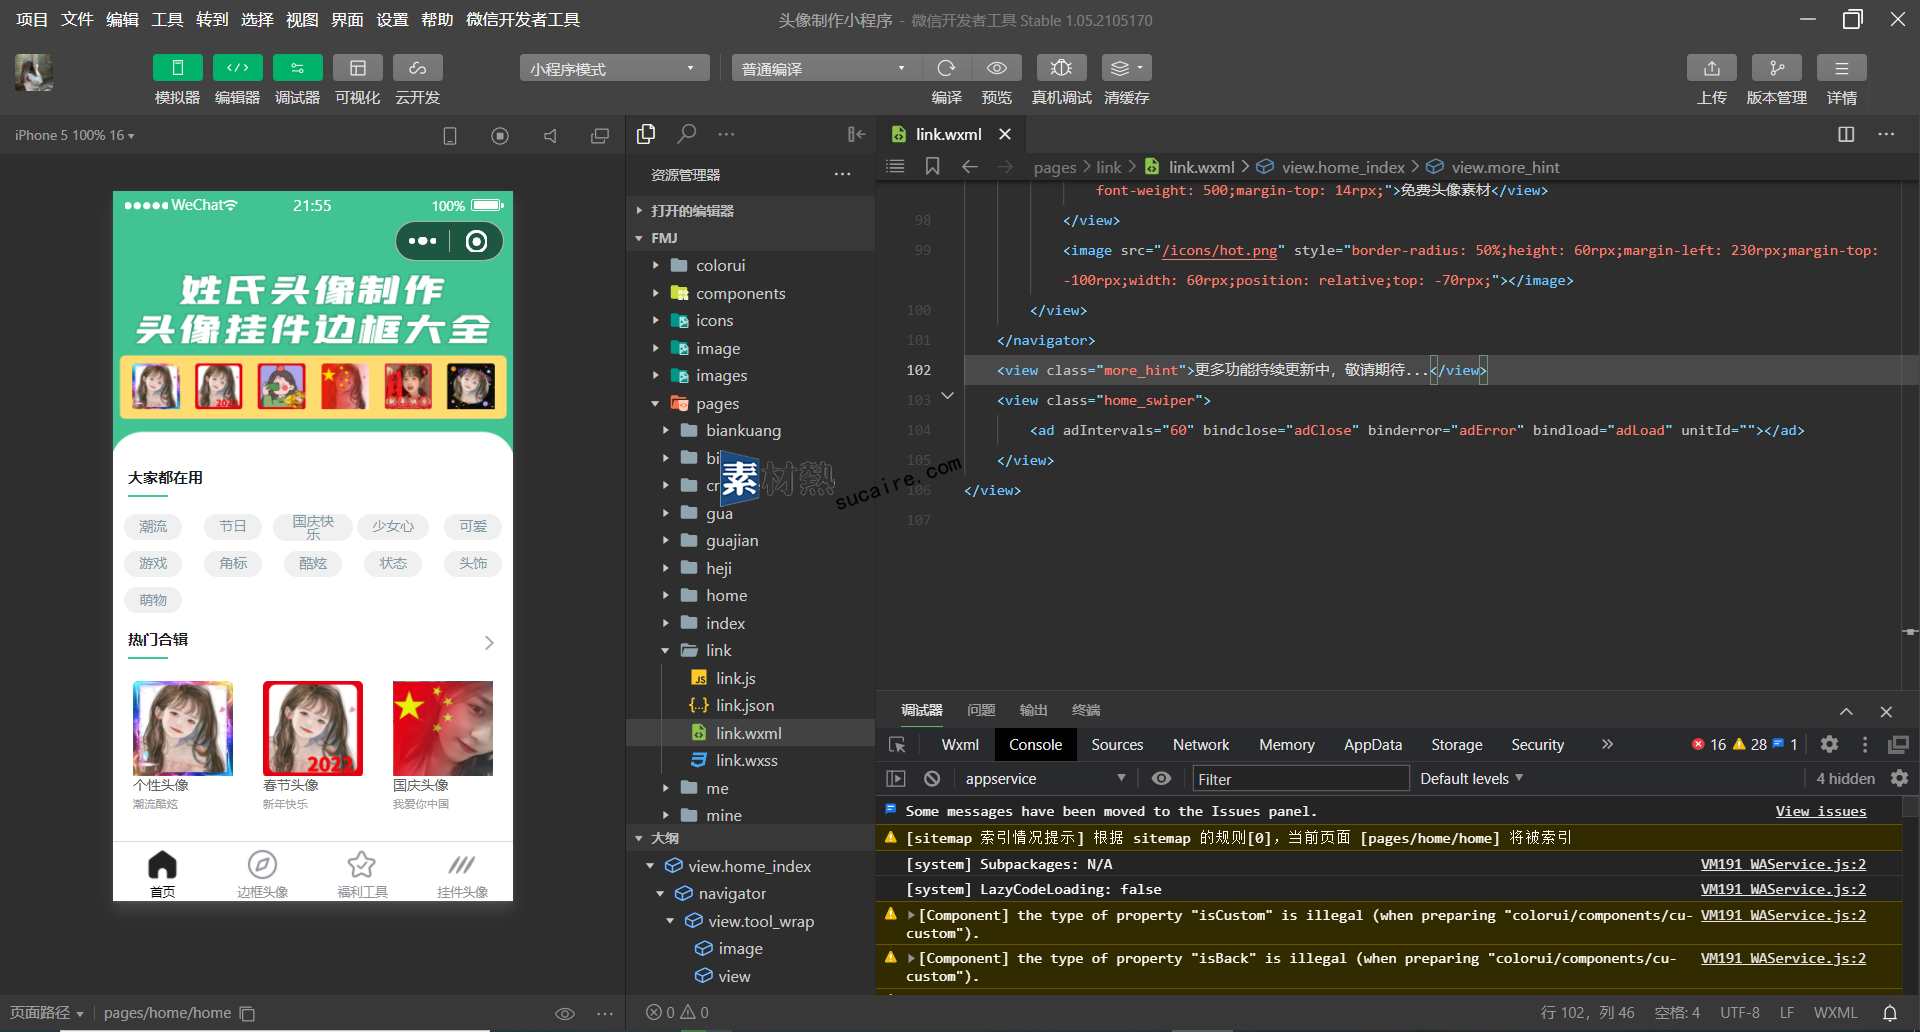
Task: Toggle the bookmark icon in editor toolbar
Action: [x=932, y=166]
